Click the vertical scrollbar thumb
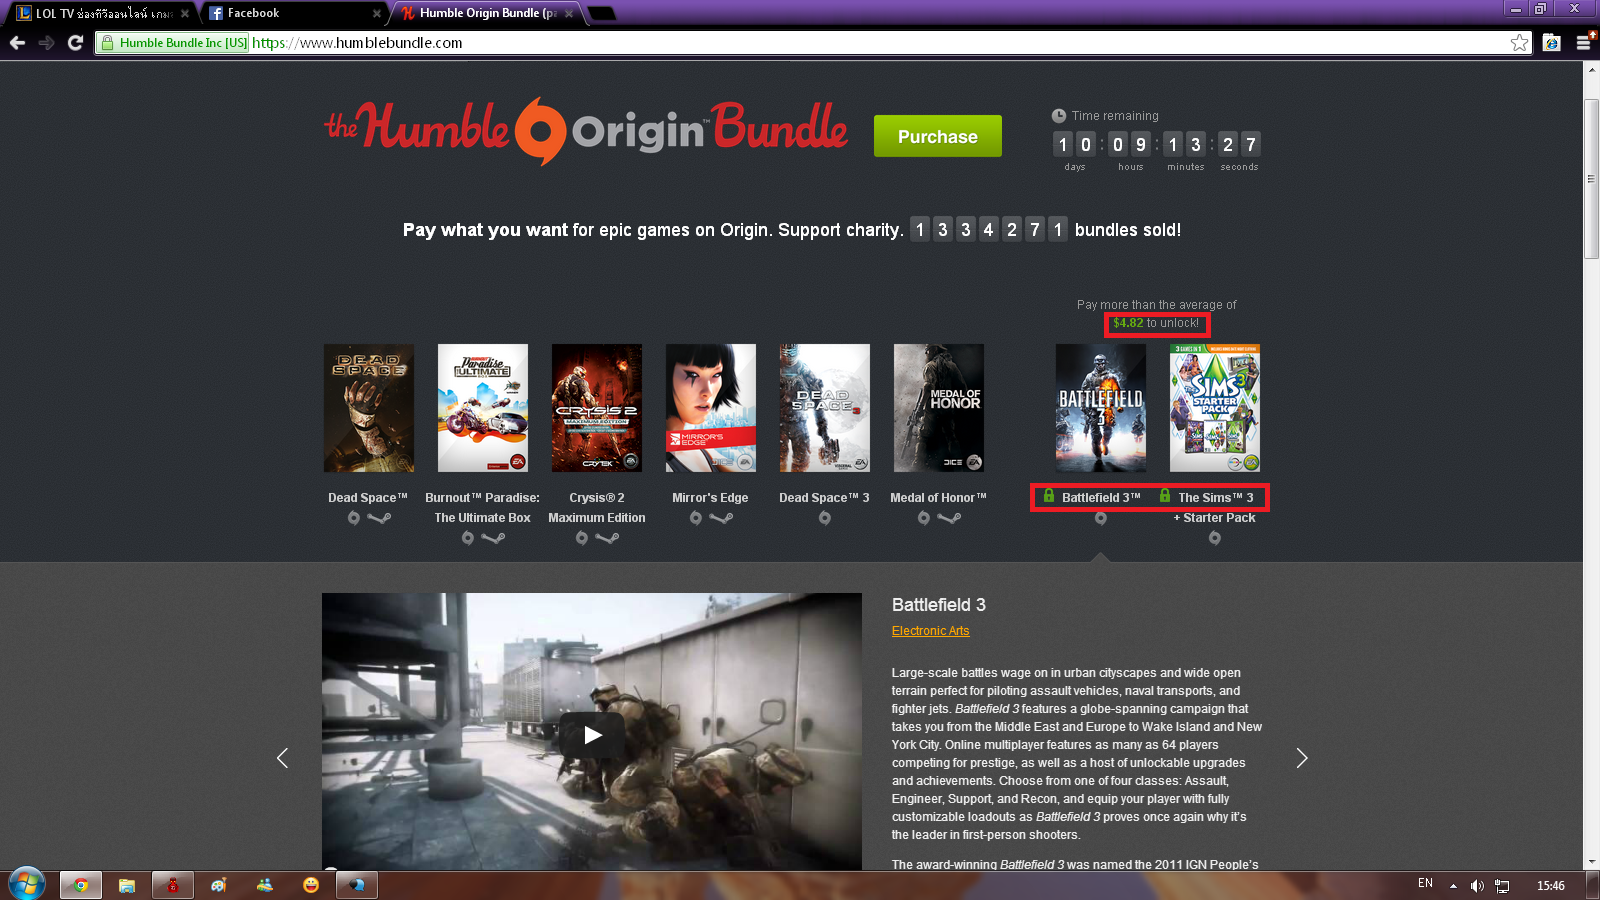Viewport: 1600px width, 900px height. pyautogui.click(x=1591, y=179)
